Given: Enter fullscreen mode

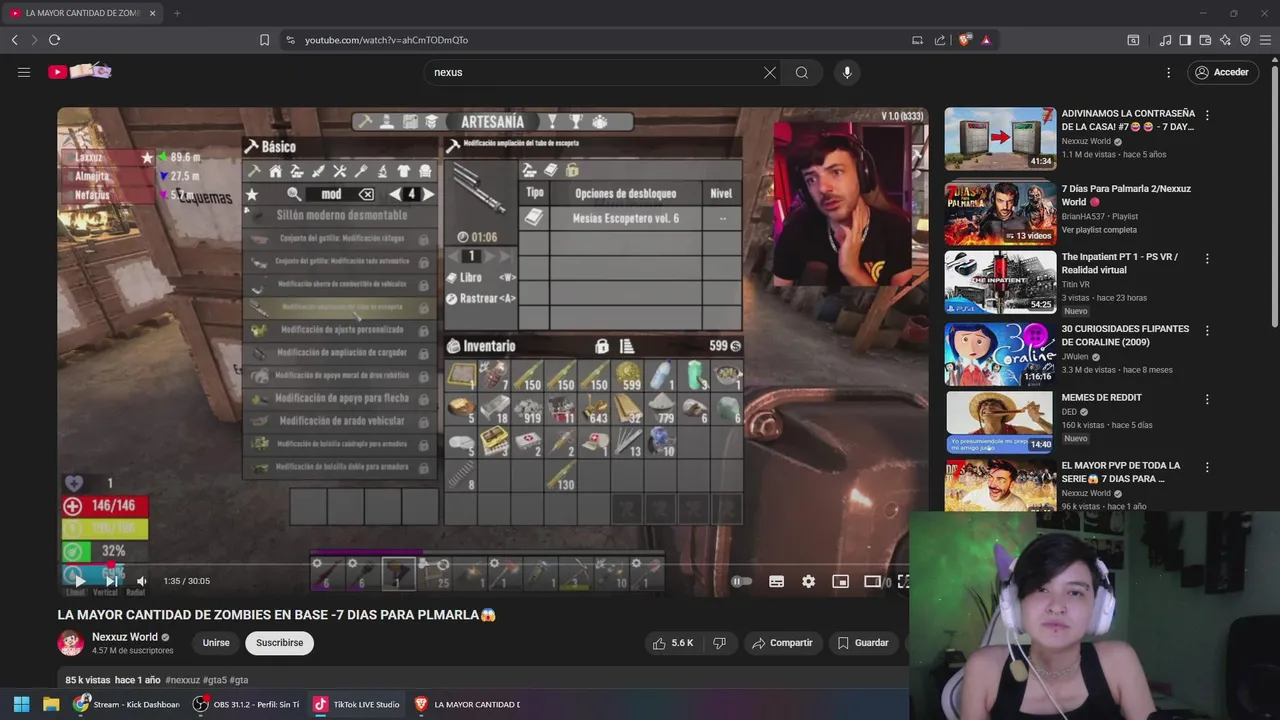Looking at the screenshot, I should [x=903, y=581].
